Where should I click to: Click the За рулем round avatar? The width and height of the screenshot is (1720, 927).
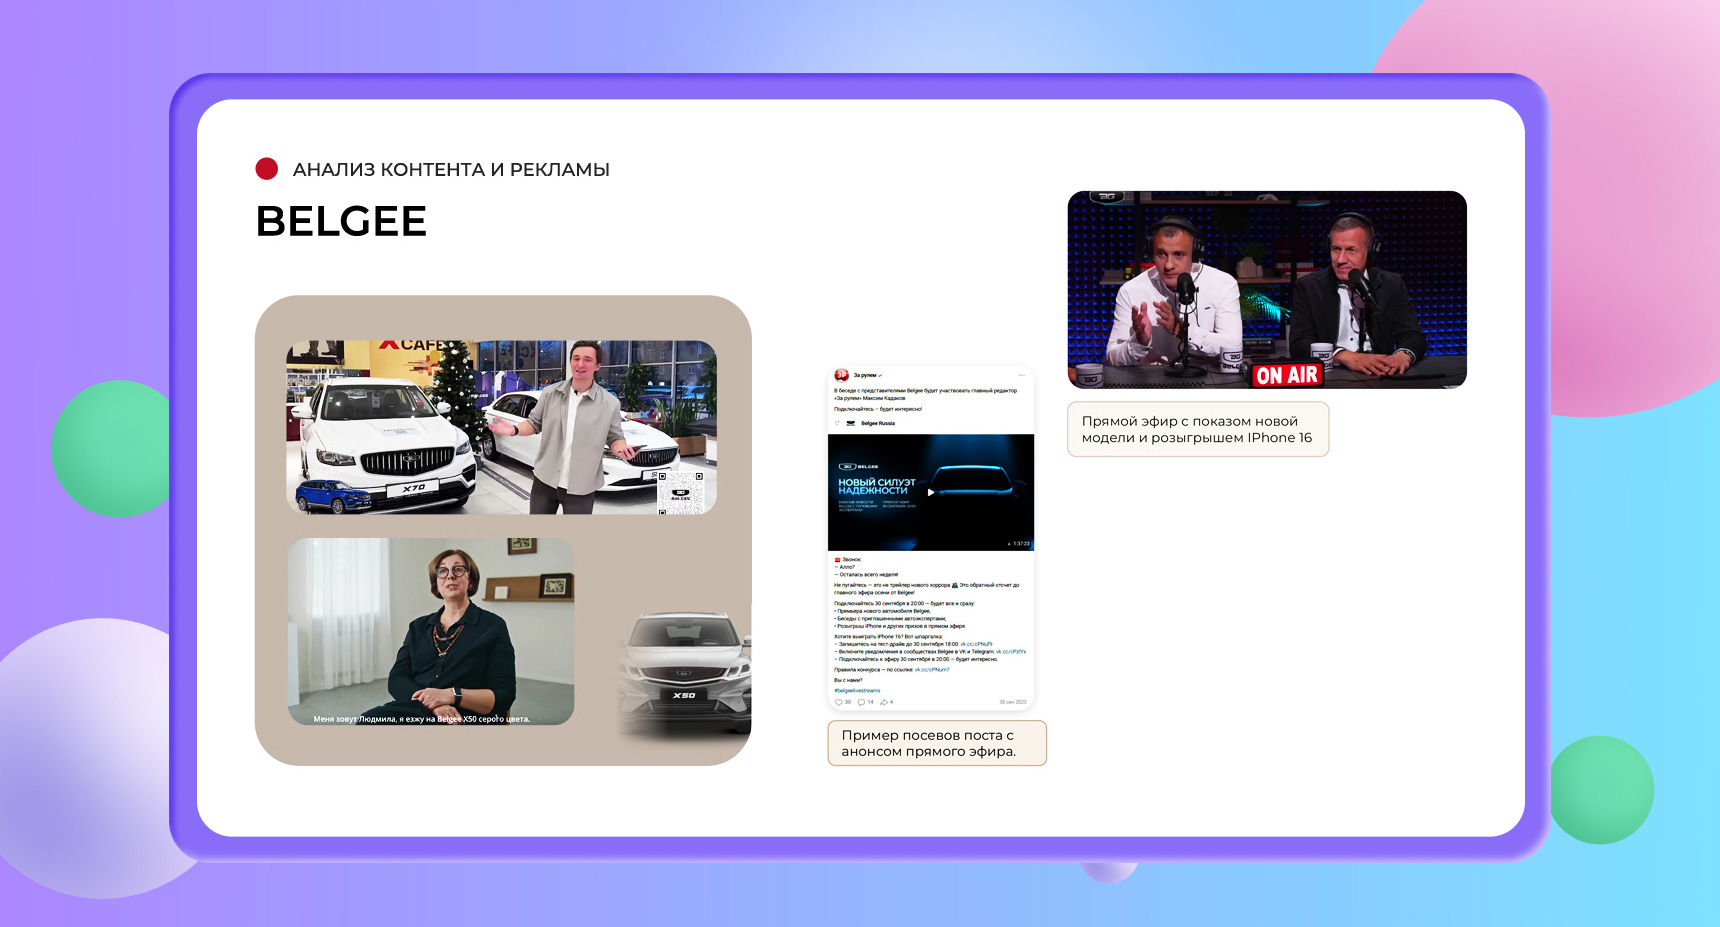click(x=841, y=375)
